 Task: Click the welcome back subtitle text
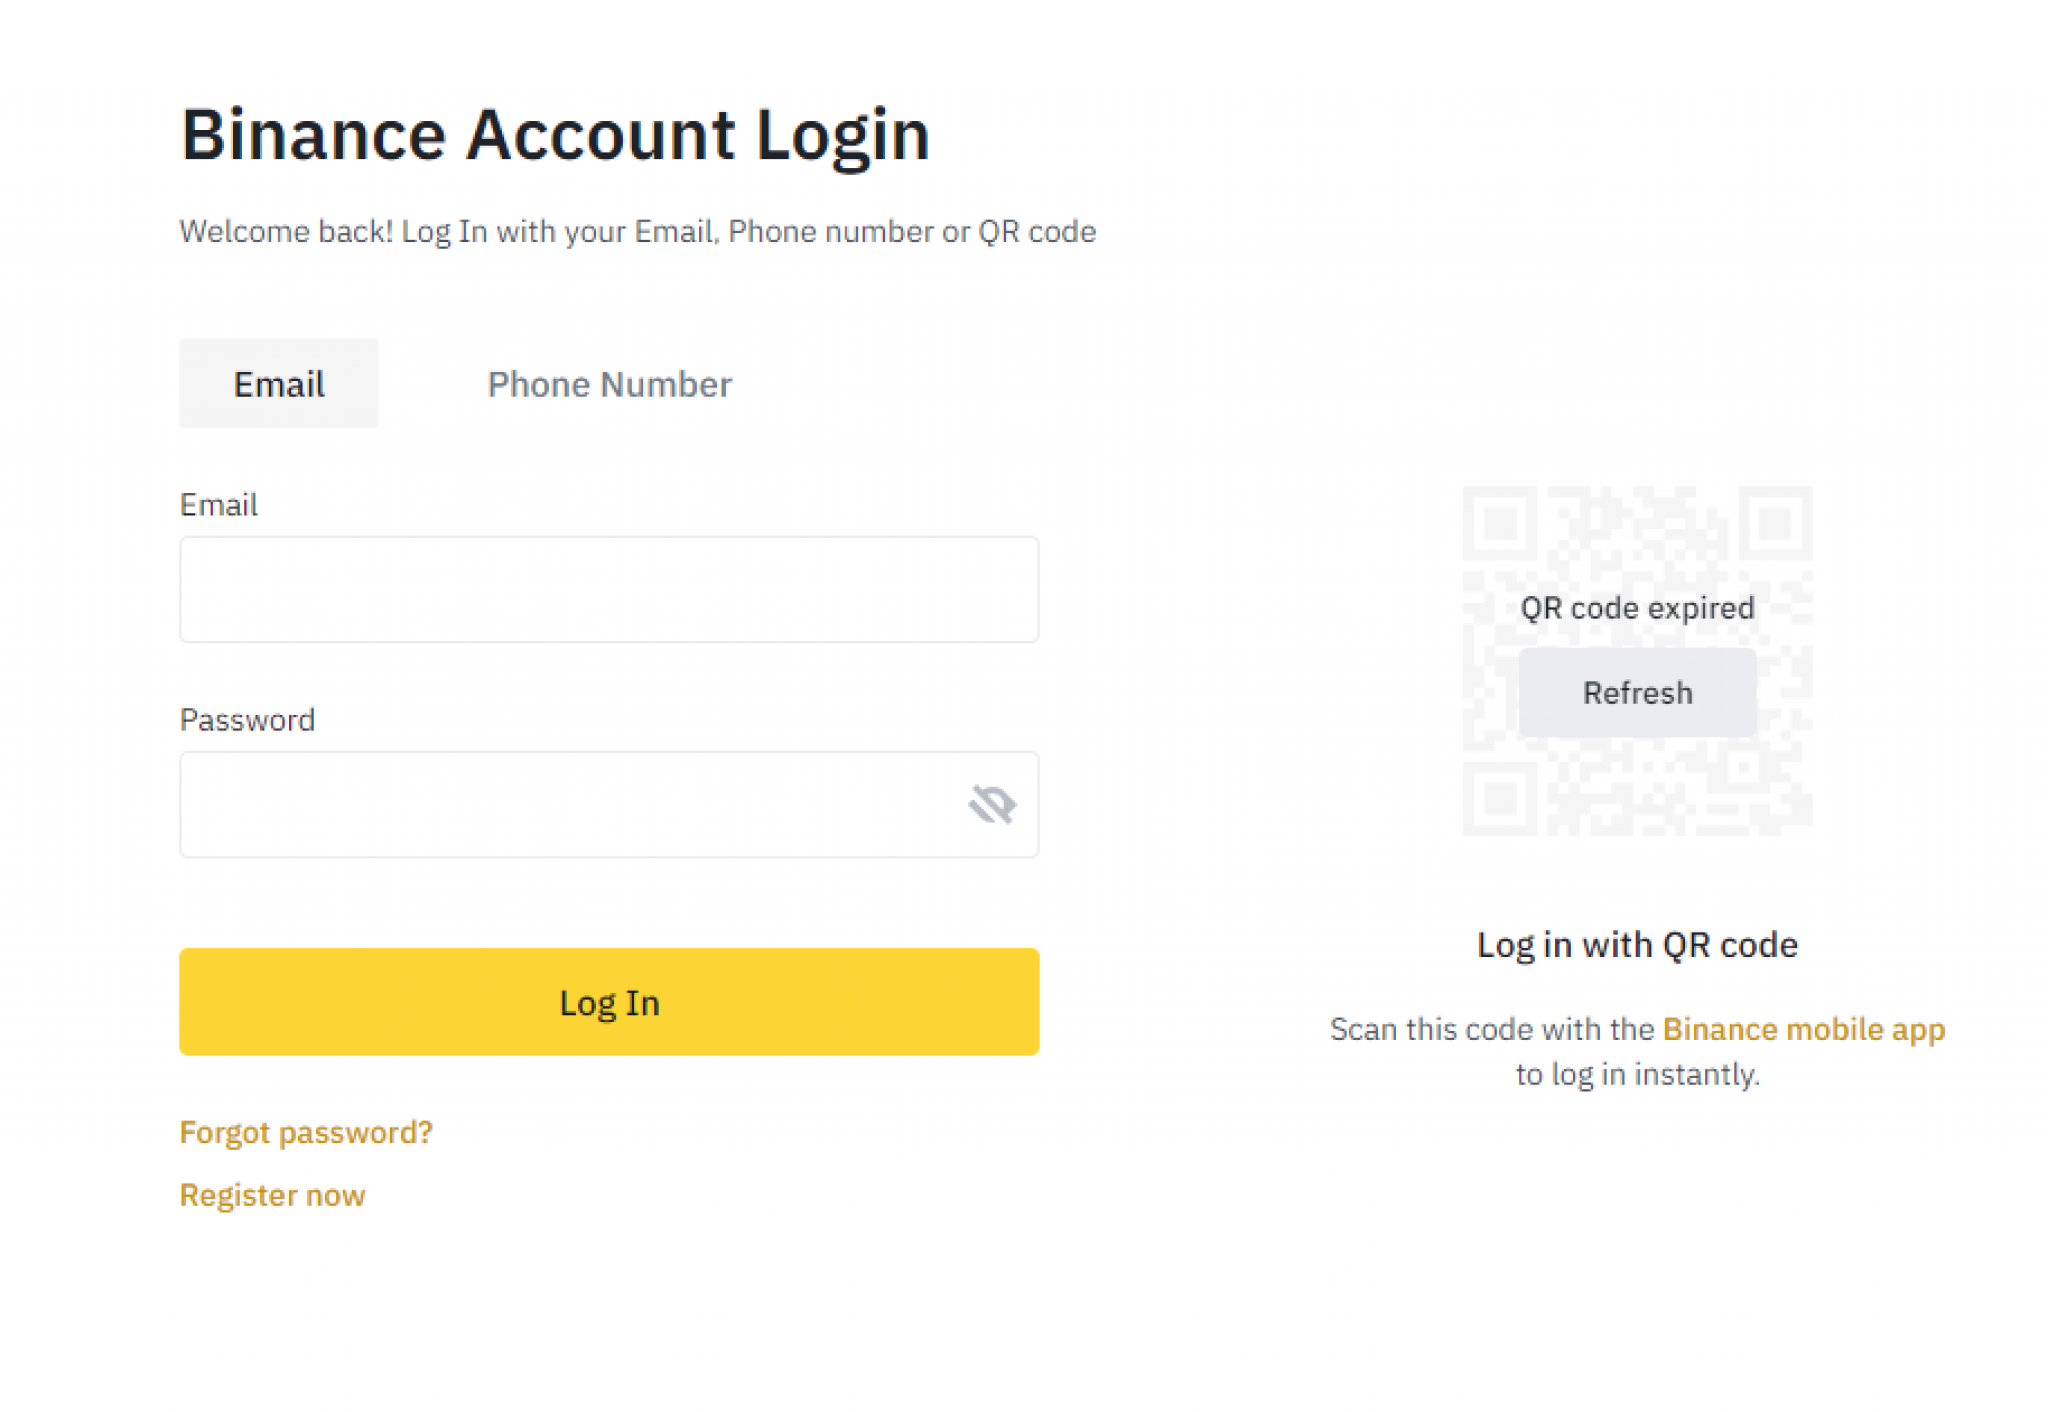tap(637, 231)
